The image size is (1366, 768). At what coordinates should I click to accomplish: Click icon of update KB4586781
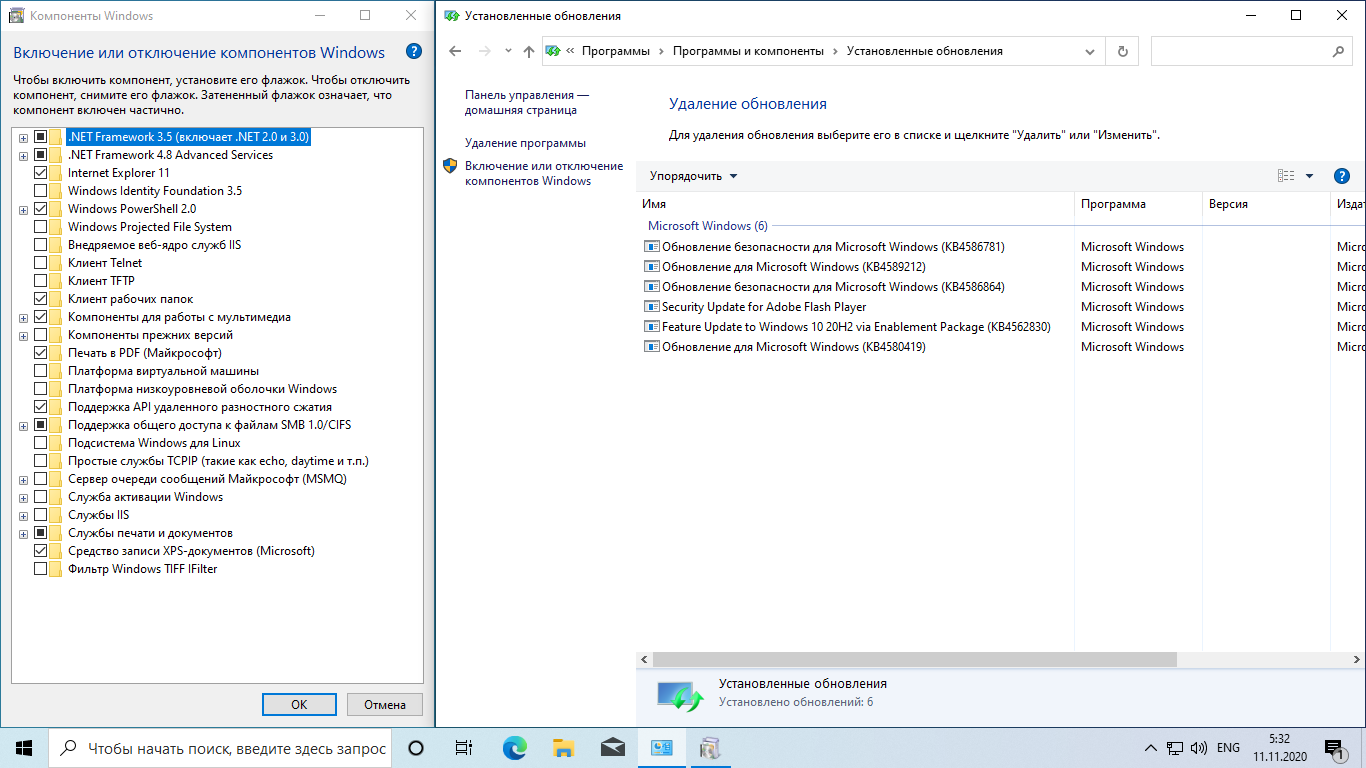tap(652, 247)
